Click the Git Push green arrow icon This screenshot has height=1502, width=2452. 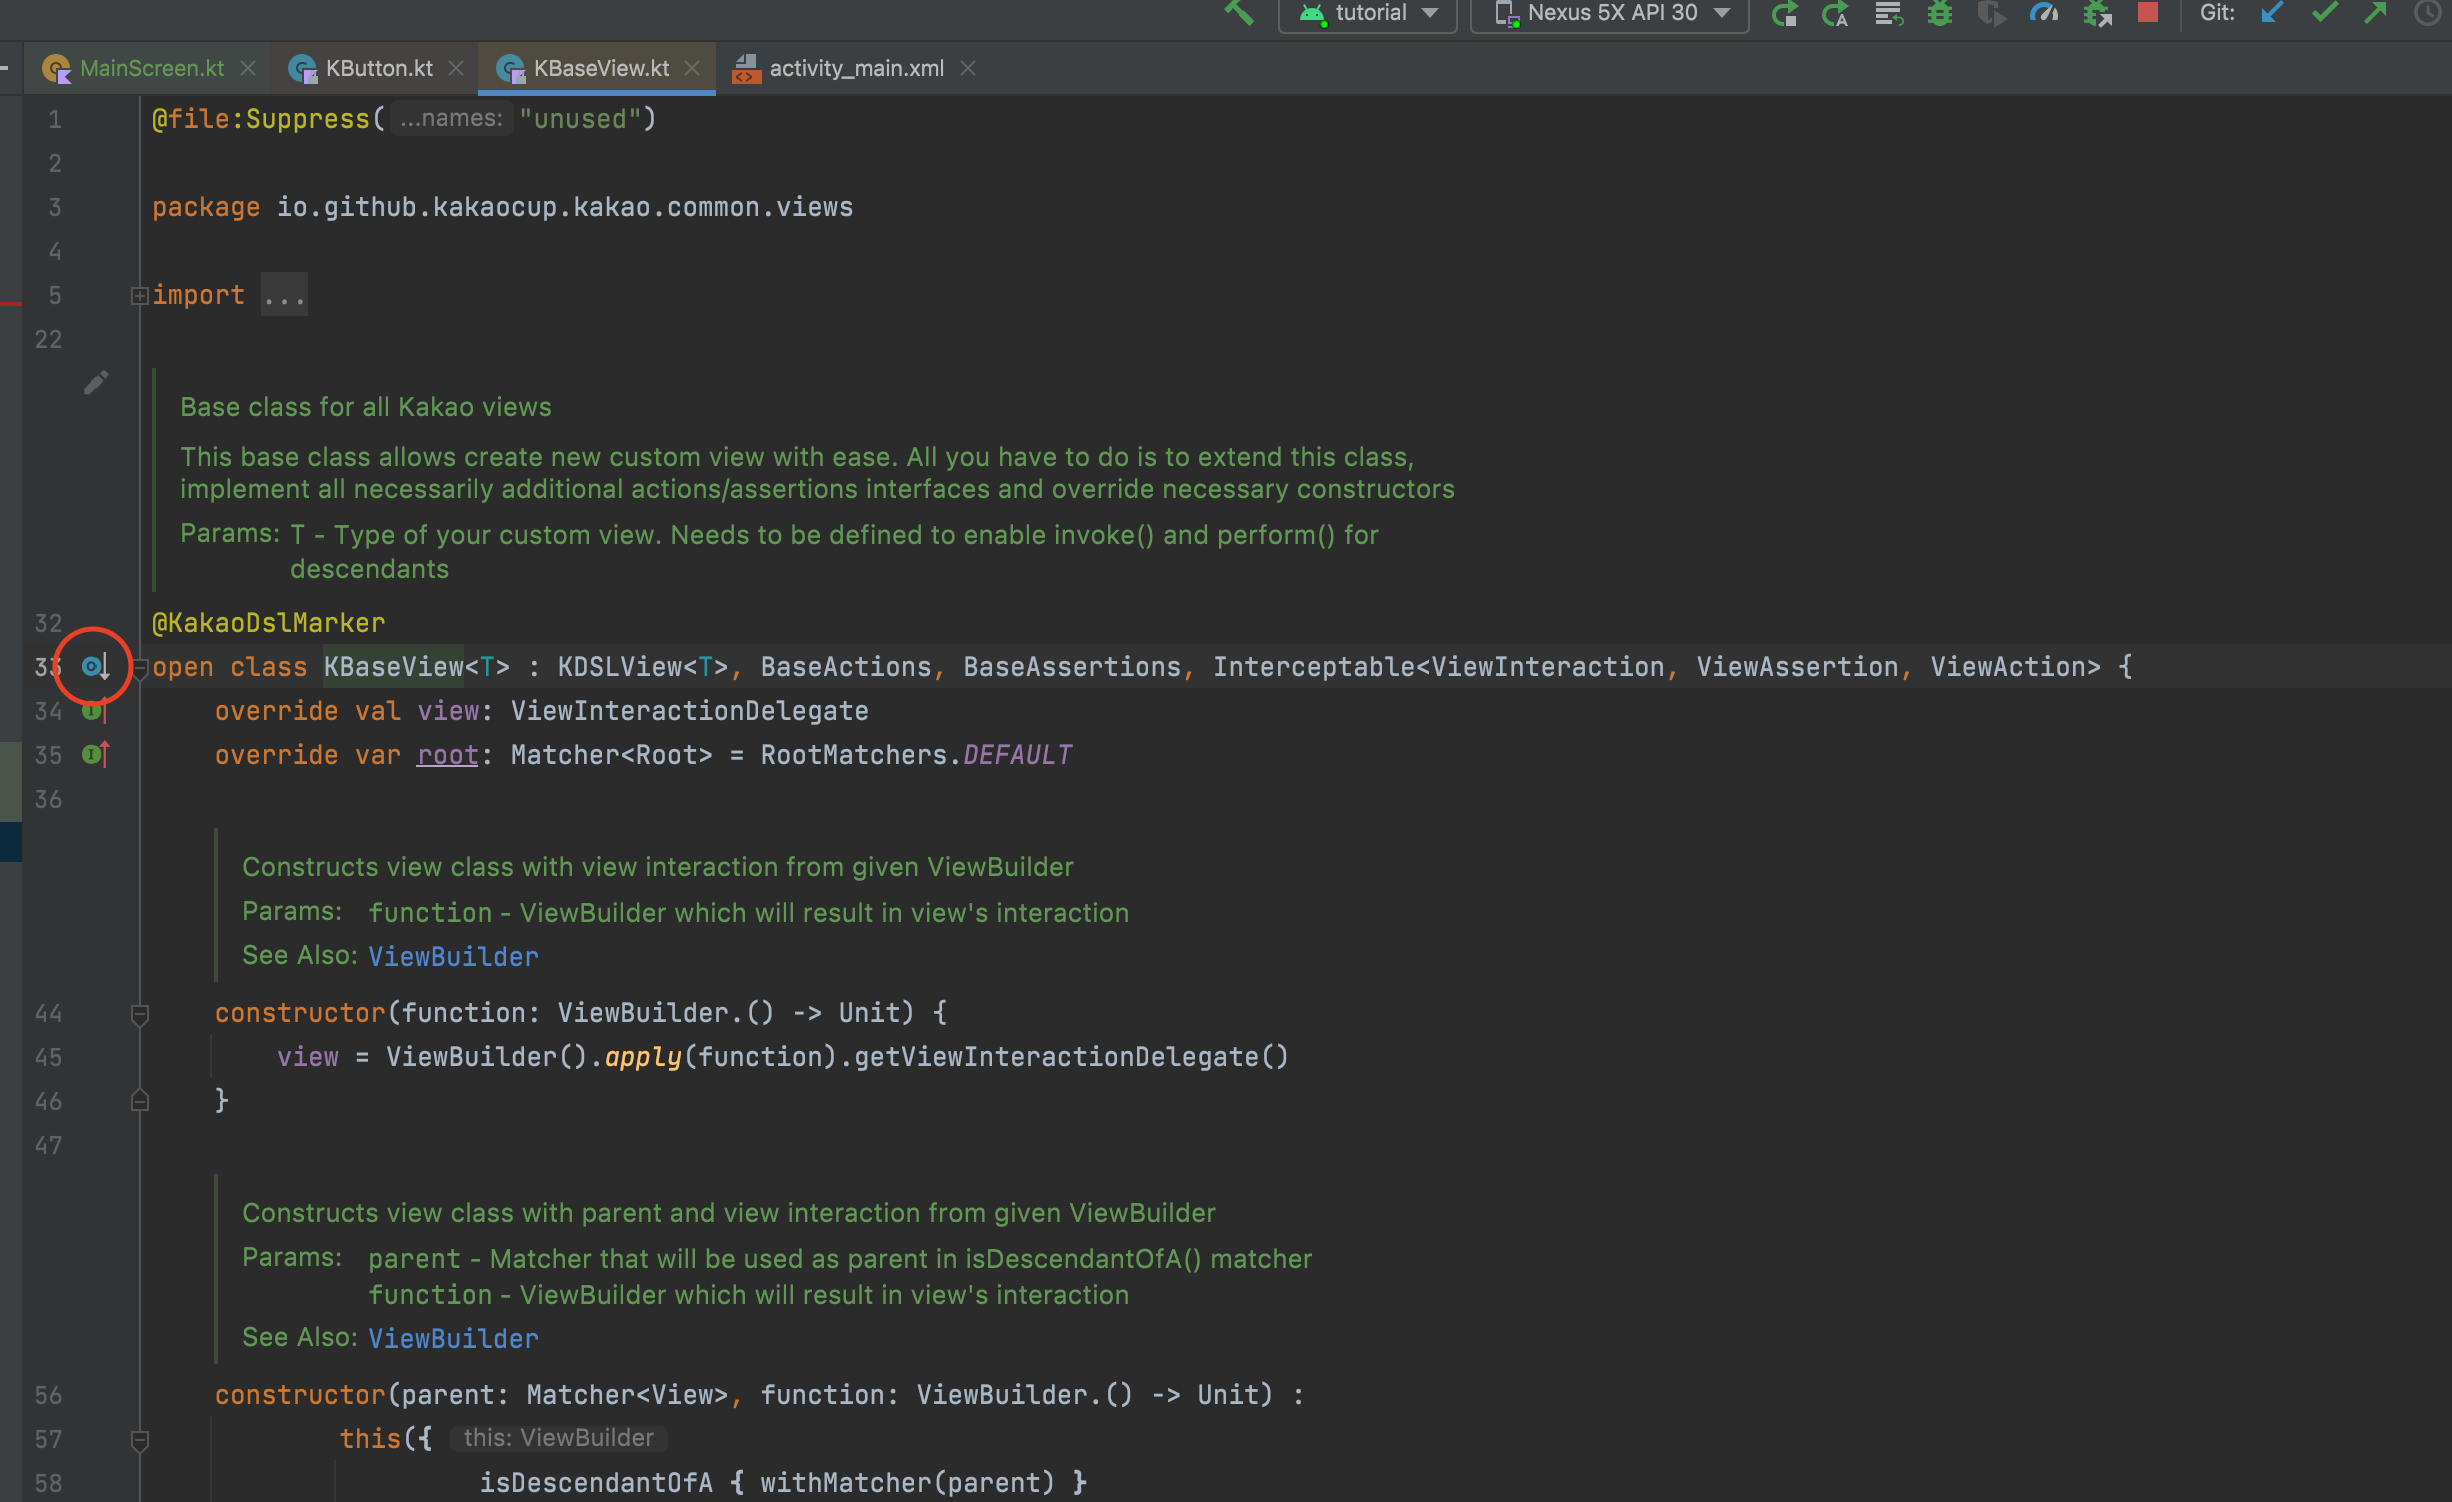click(2375, 13)
